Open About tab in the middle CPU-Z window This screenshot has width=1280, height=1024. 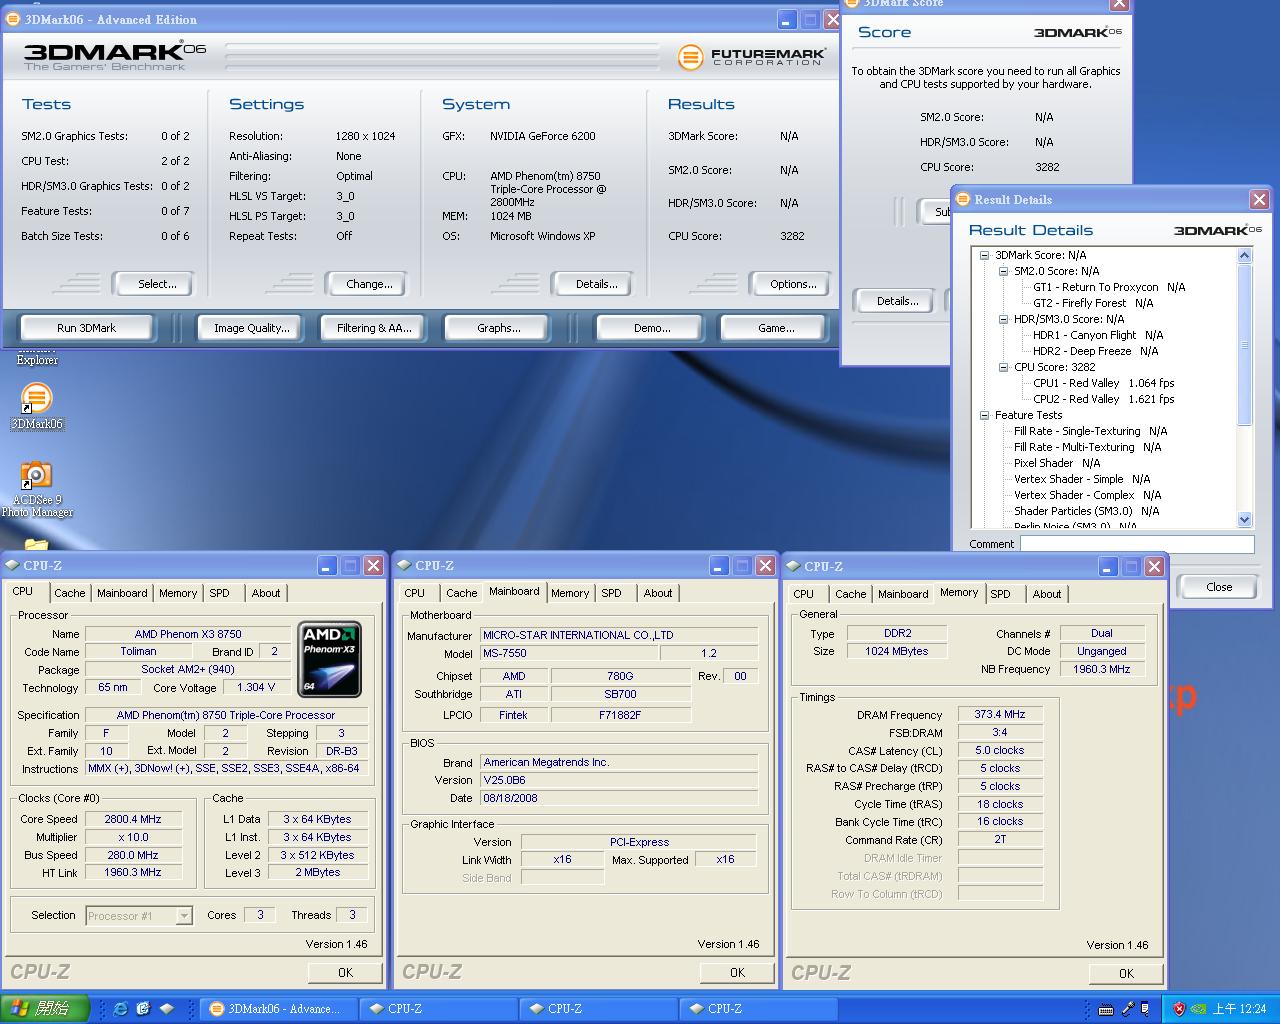point(658,593)
